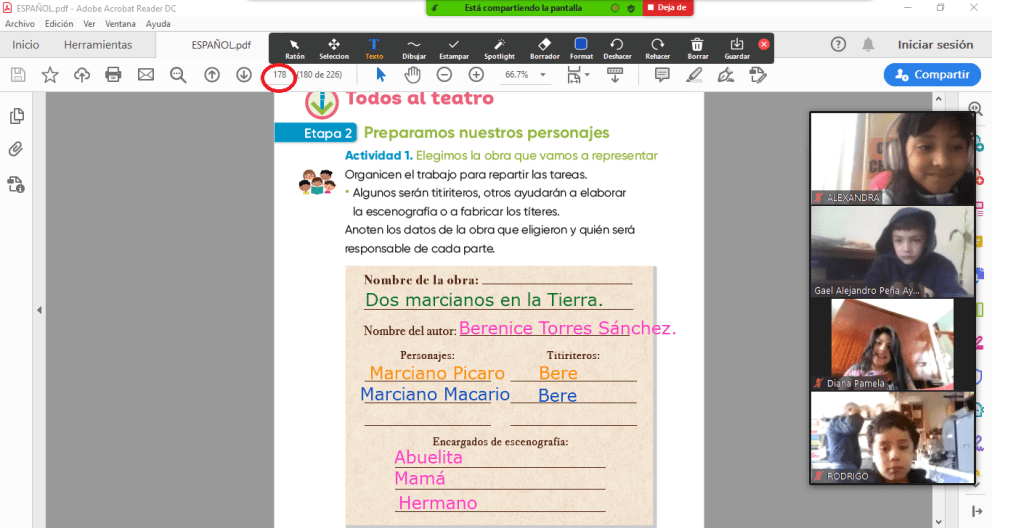
Task: Toggle the Ratón mouse mode
Action: coord(294,48)
